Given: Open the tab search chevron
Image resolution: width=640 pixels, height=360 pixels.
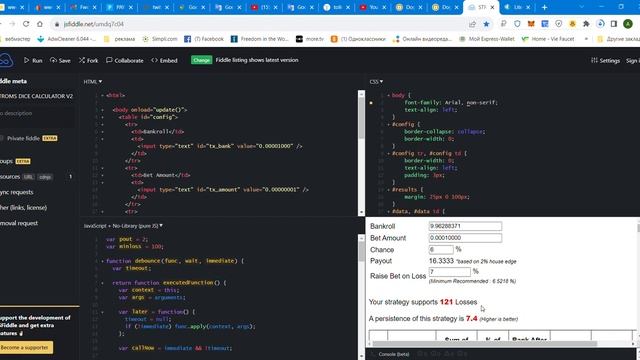Looking at the screenshot, I should [582, 7].
